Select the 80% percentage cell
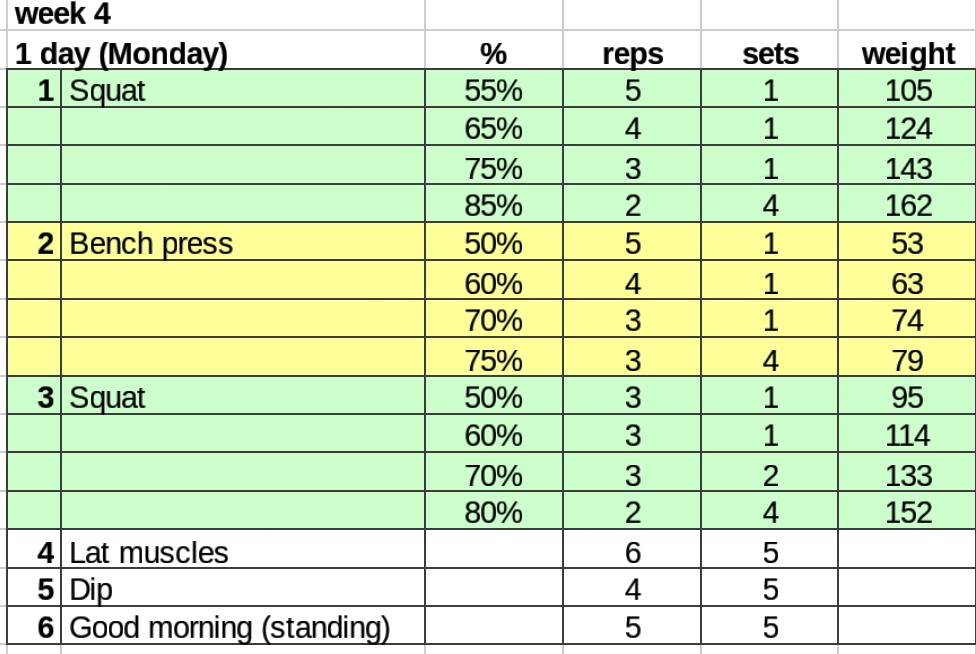Viewport: 976px width, 654px height. (493, 513)
